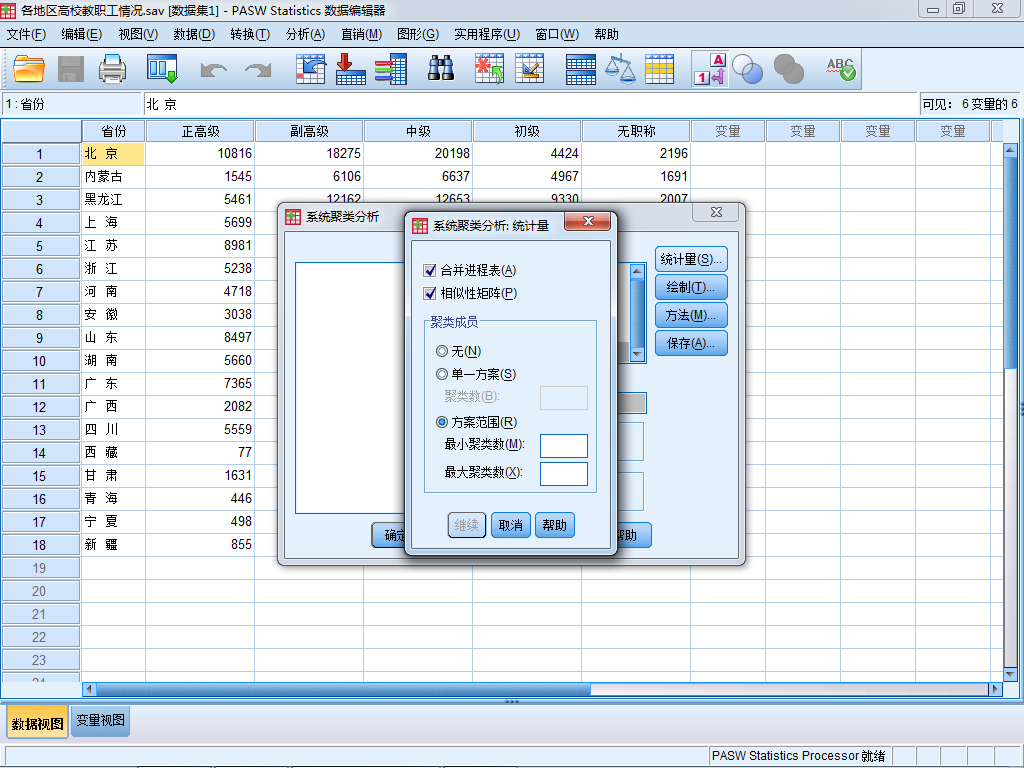Image resolution: width=1024 pixels, height=768 pixels.
Task: Click the 最大聚类数(X) input field
Action: pyautogui.click(x=564, y=474)
